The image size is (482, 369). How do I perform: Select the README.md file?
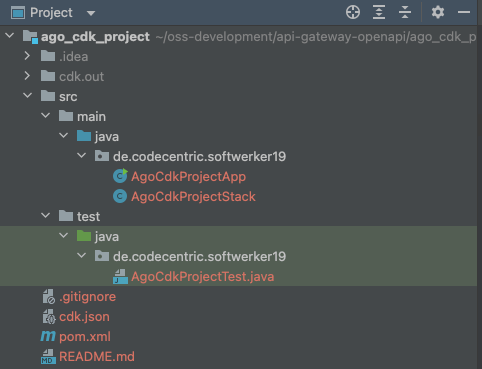click(97, 356)
